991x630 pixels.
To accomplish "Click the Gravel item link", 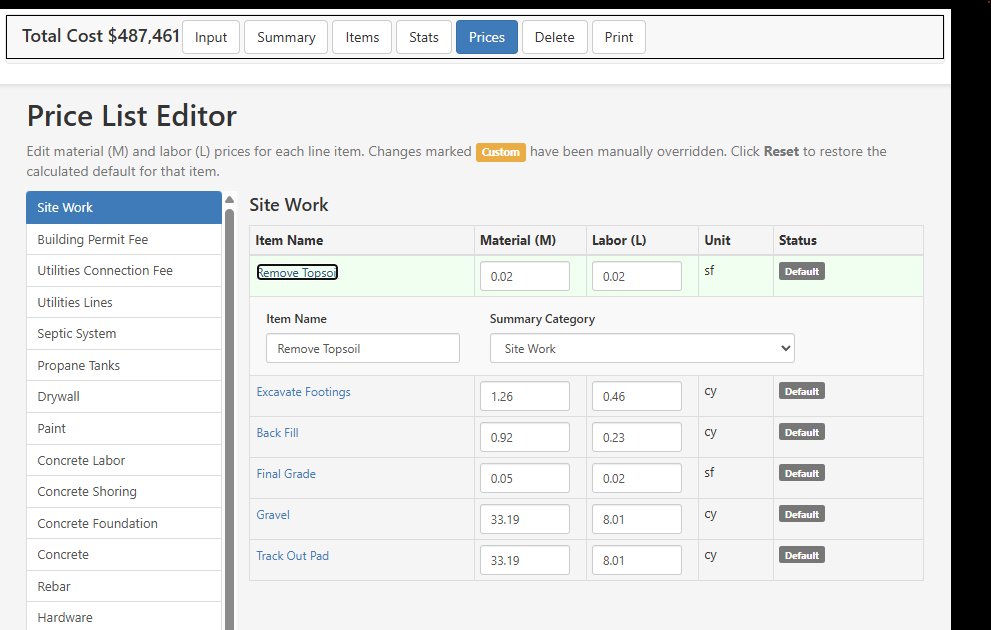I will click(x=272, y=514).
